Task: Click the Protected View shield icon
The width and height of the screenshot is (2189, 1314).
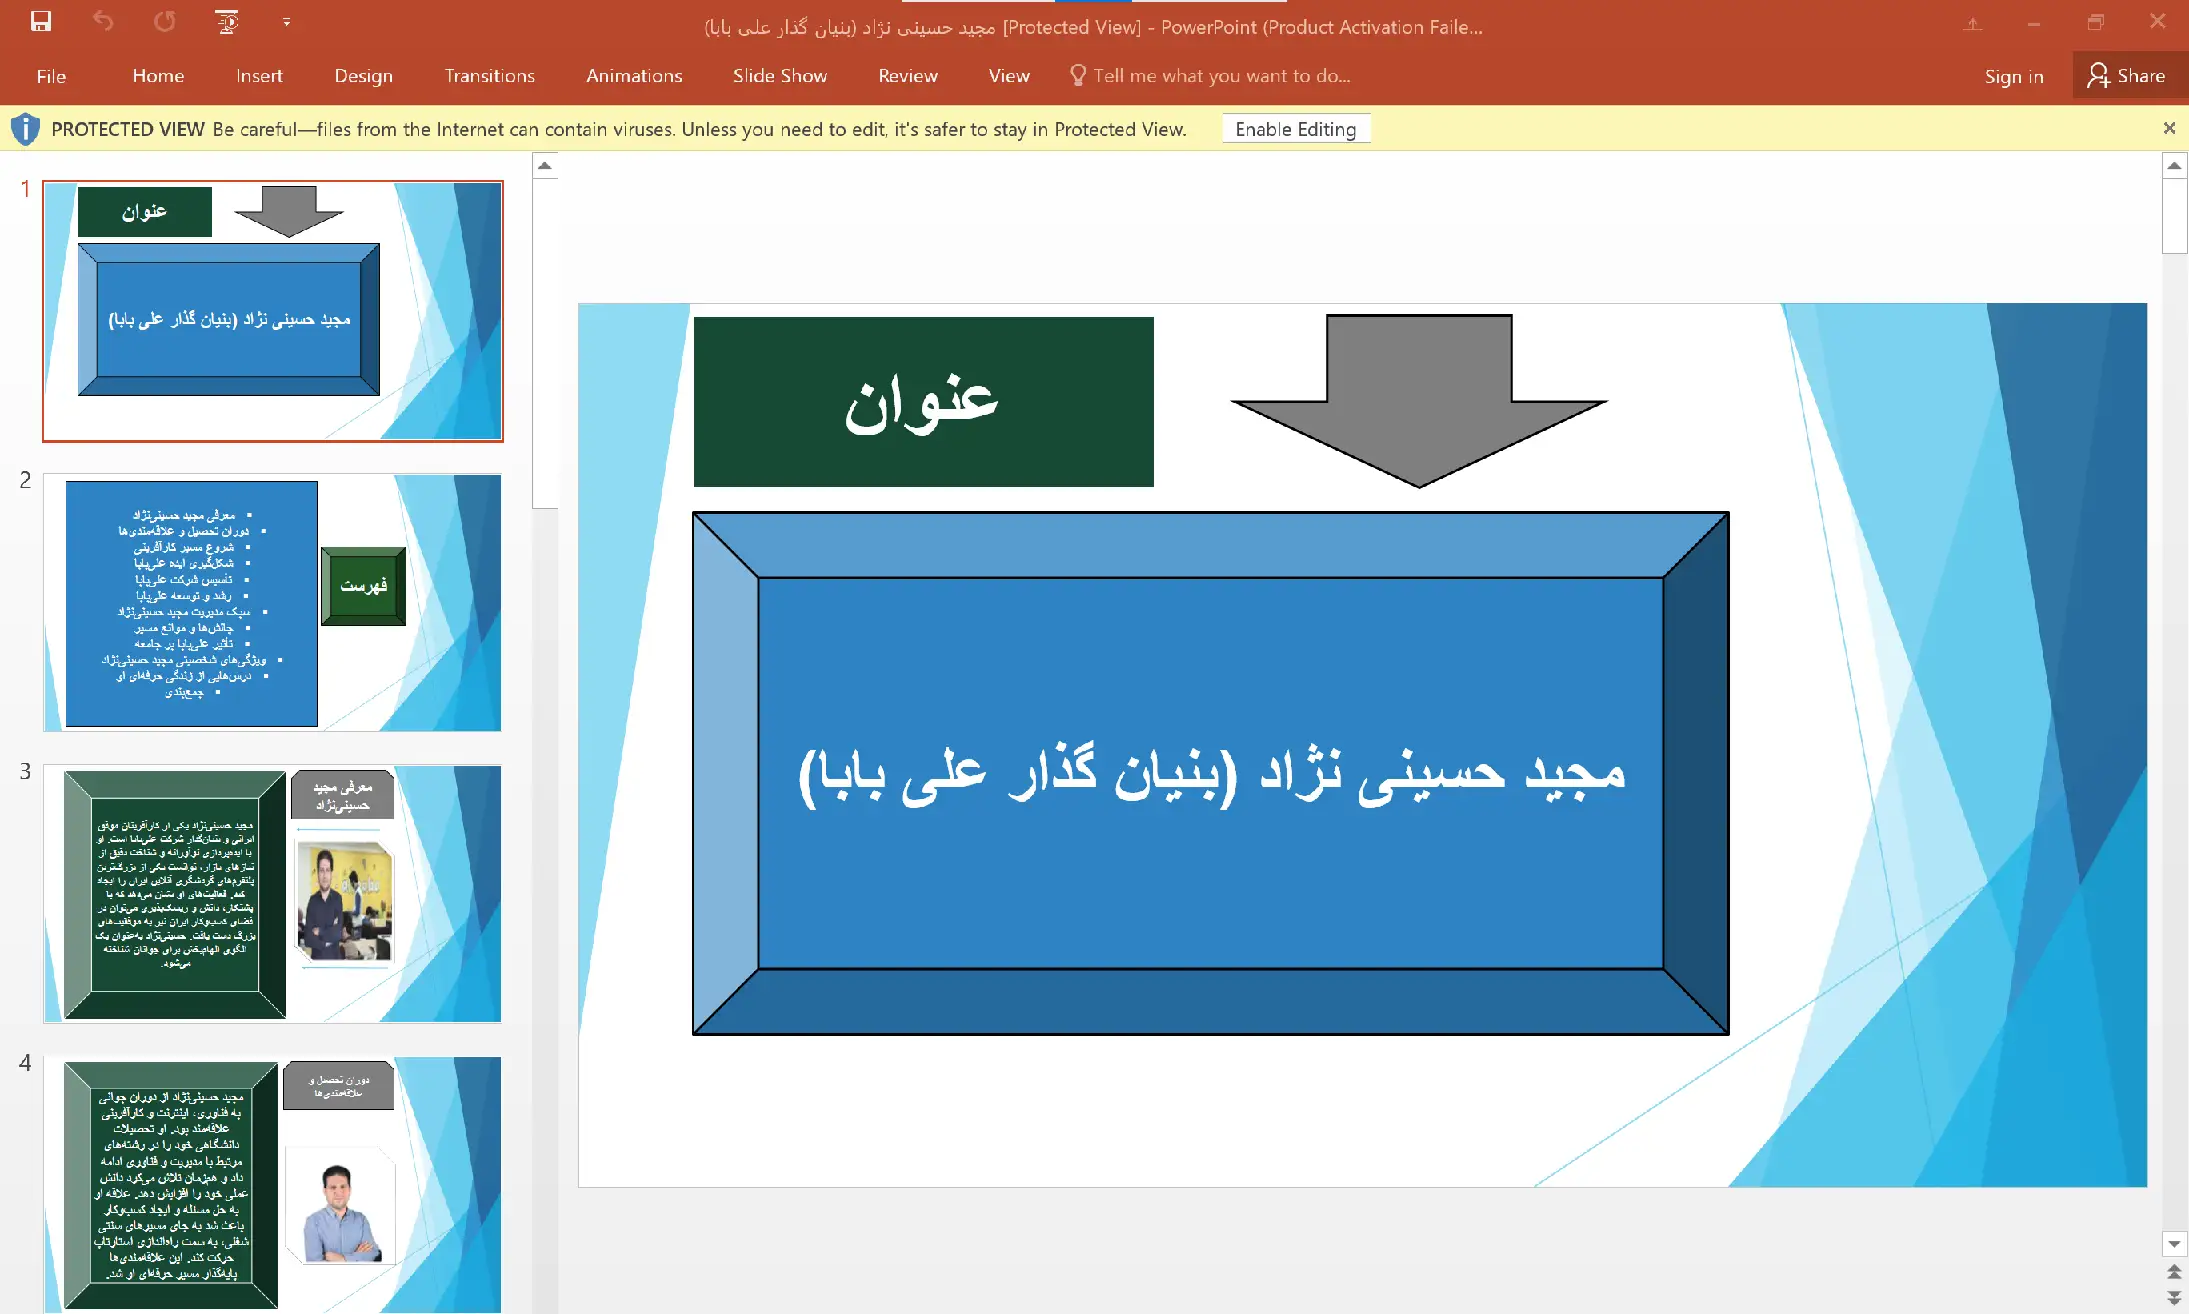Action: (25, 129)
